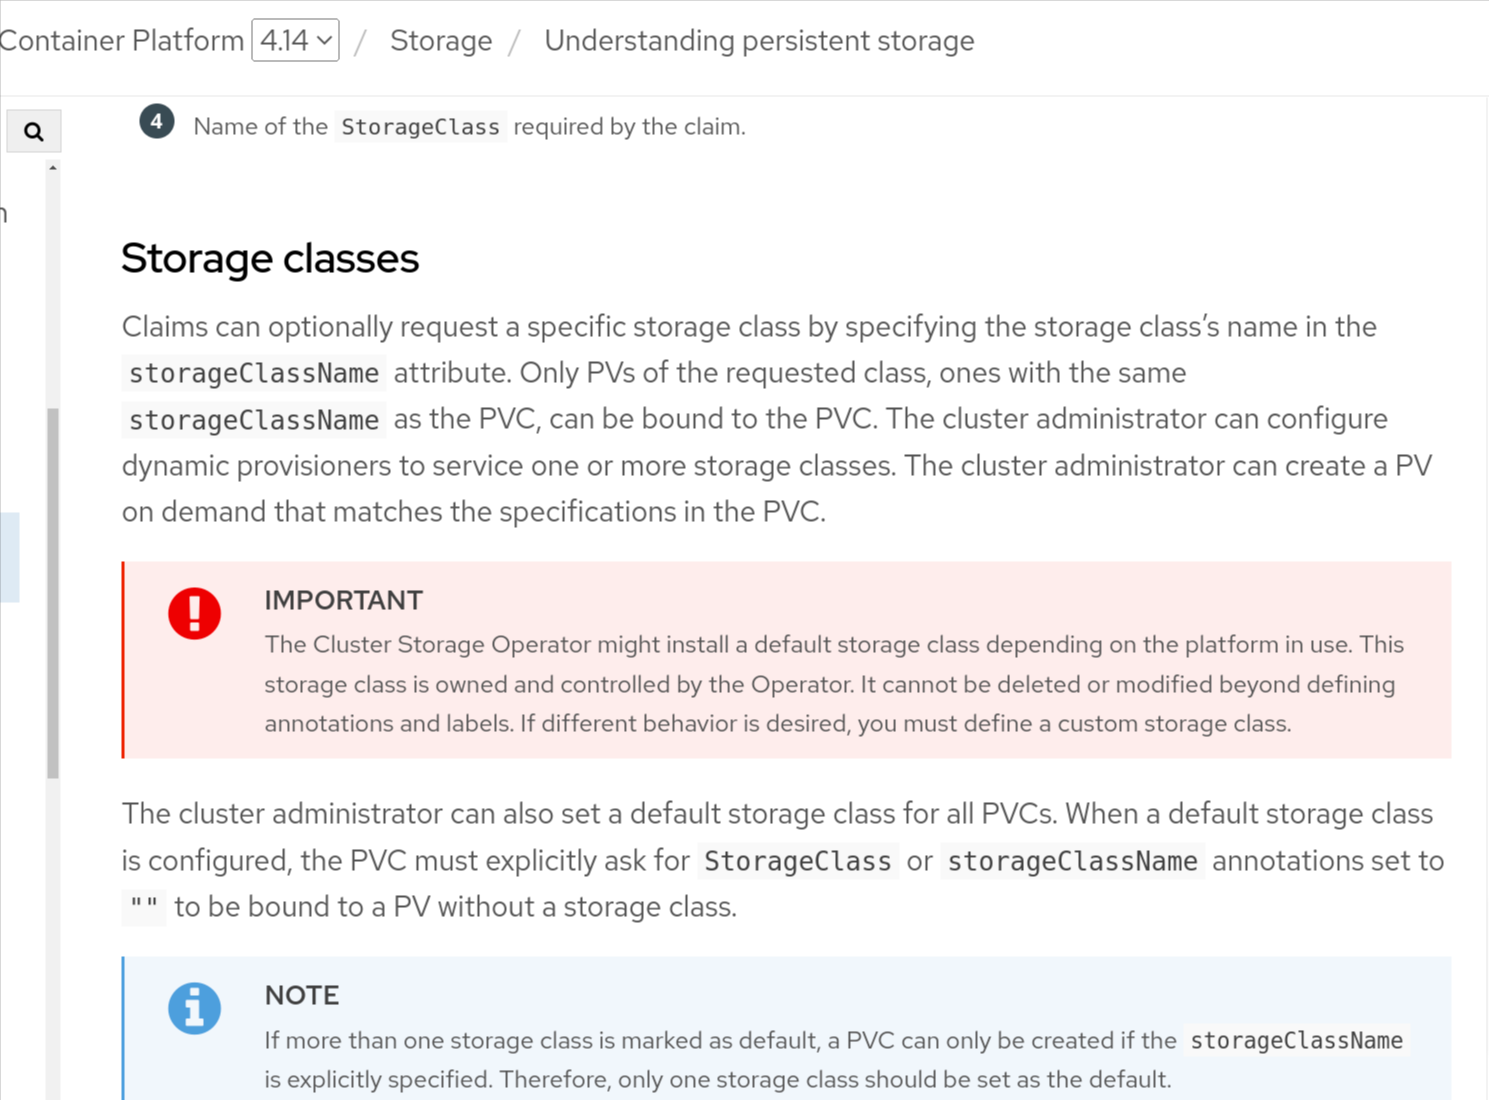Click the StorageClass inline code label

420,126
